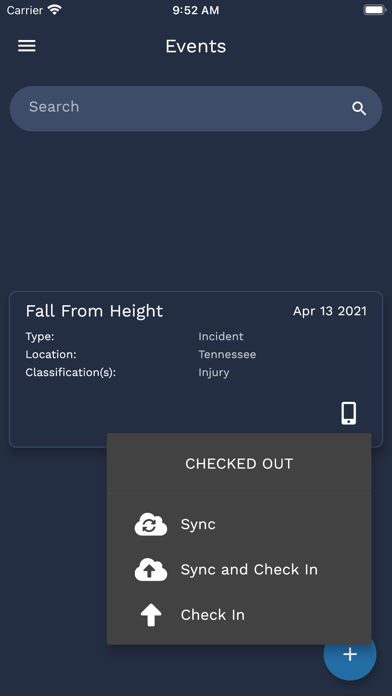392x696 pixels.
Task: Tap the plus add event button
Action: [x=350, y=655]
